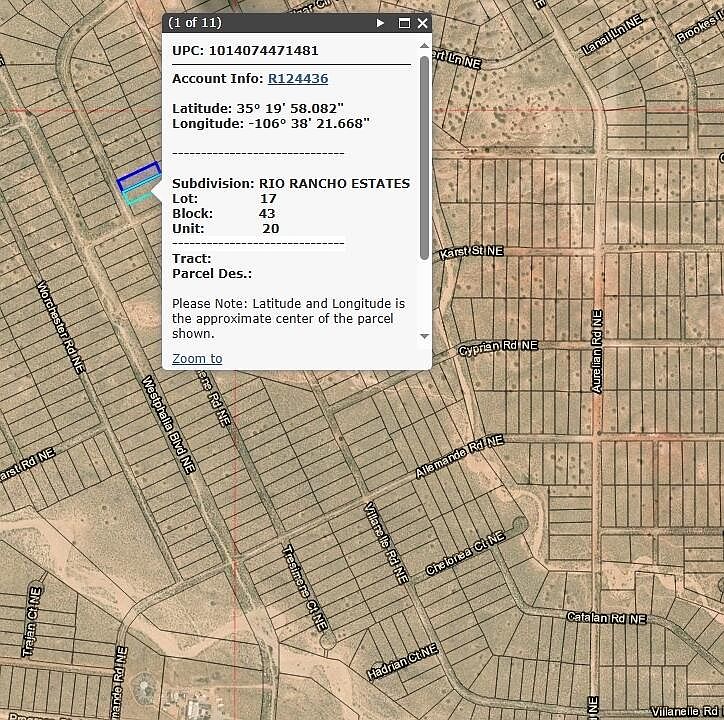Close the parcel info popup
This screenshot has width=724, height=720.
pyautogui.click(x=423, y=23)
